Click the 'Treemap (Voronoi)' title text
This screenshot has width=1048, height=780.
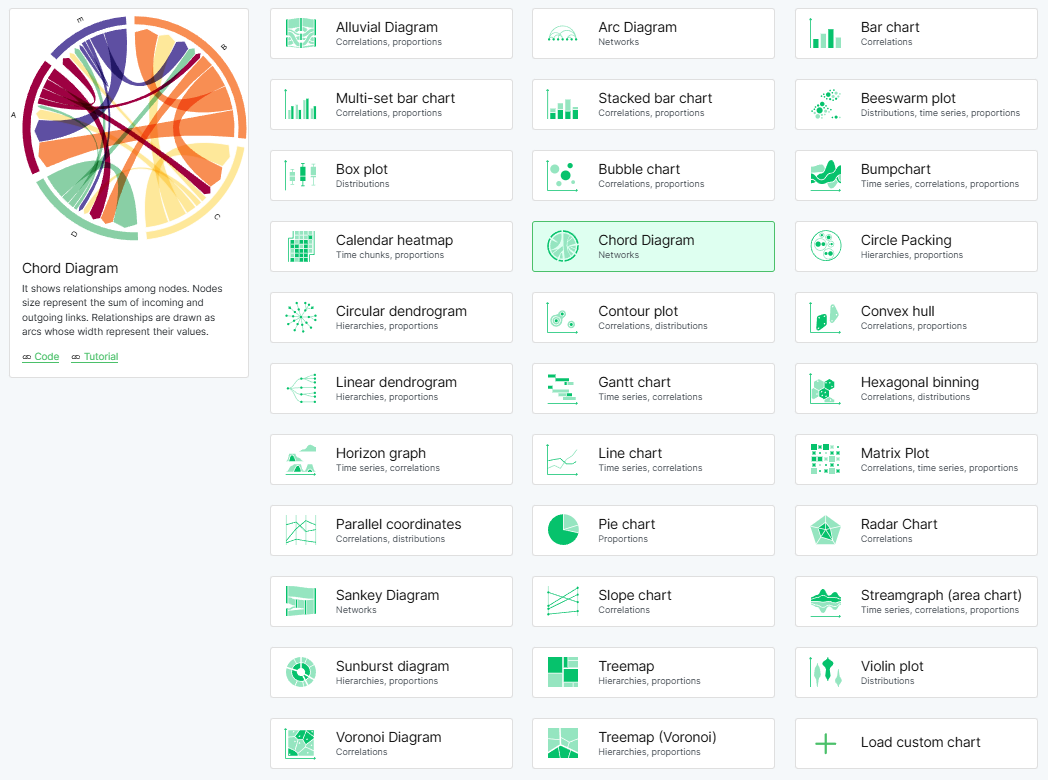coord(657,737)
